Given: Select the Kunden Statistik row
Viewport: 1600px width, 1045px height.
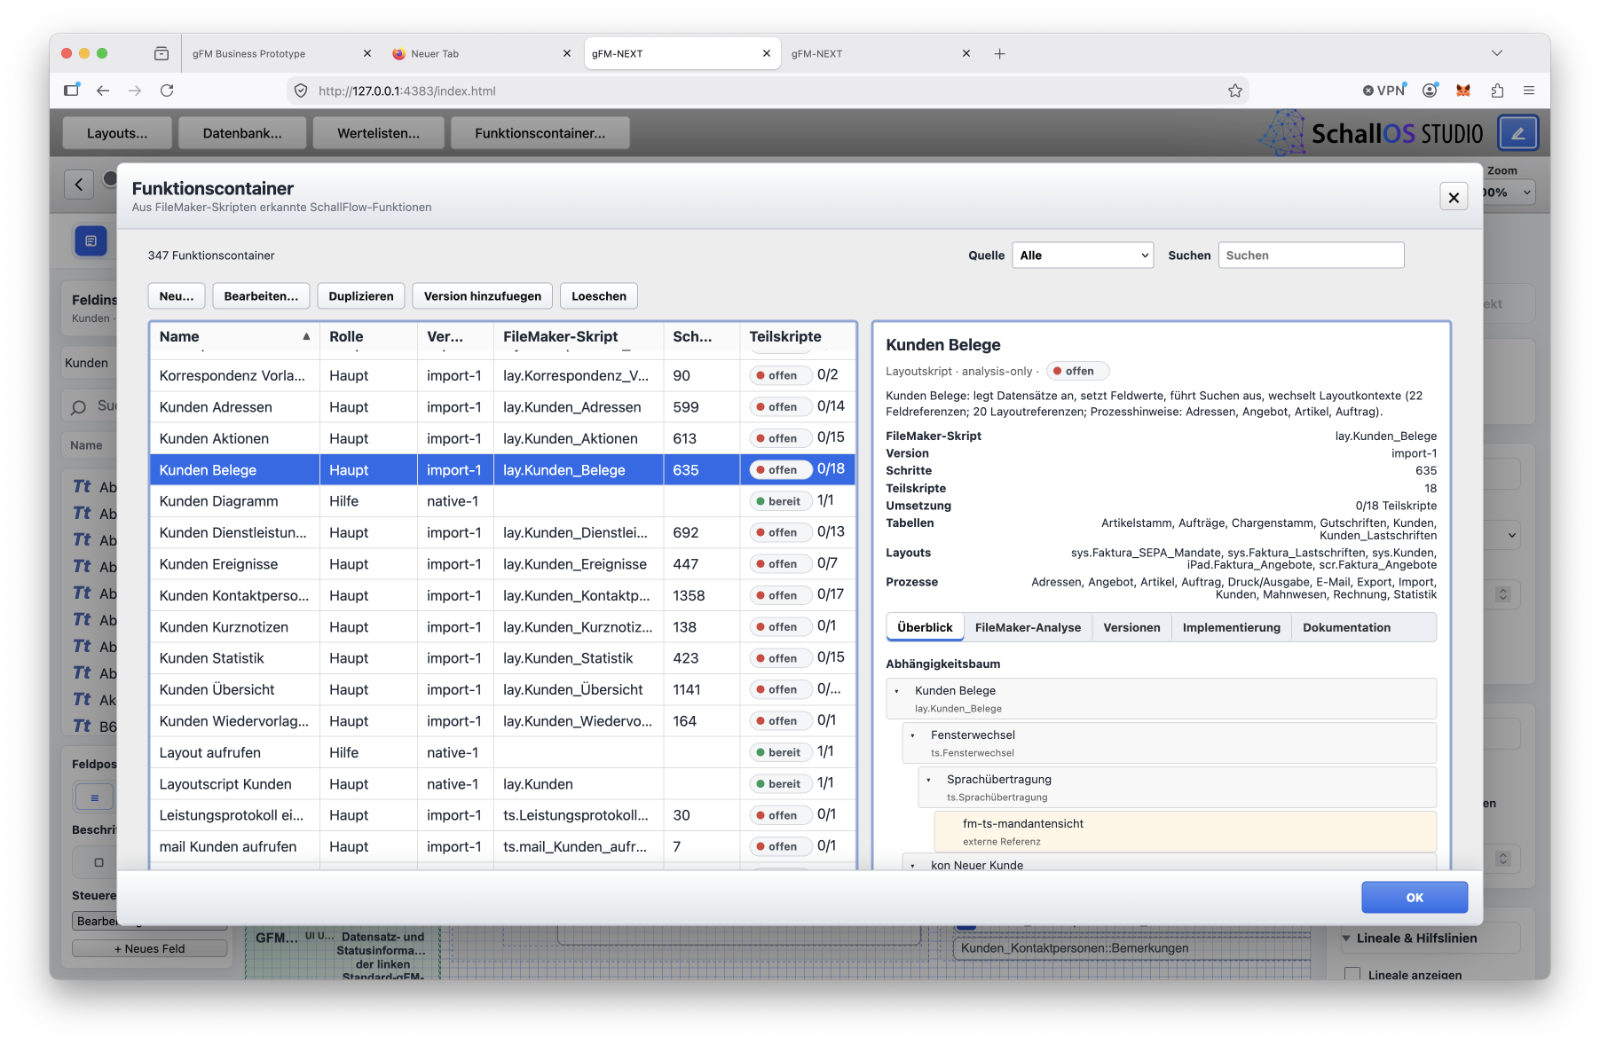Looking at the screenshot, I should 502,658.
